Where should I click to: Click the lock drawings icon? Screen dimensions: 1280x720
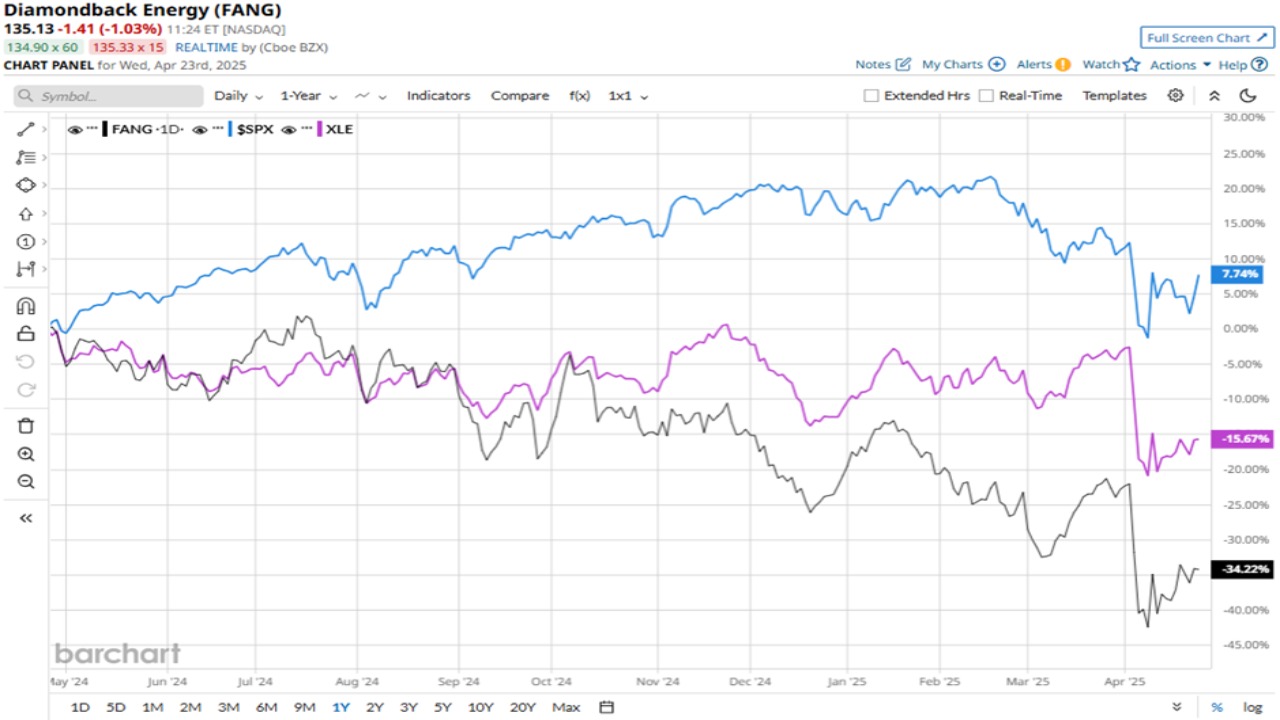(26, 334)
